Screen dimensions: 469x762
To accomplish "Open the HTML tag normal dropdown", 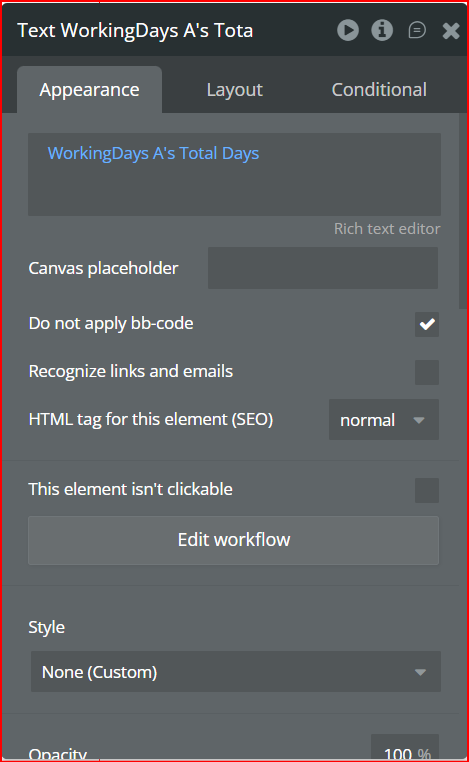I will (383, 419).
